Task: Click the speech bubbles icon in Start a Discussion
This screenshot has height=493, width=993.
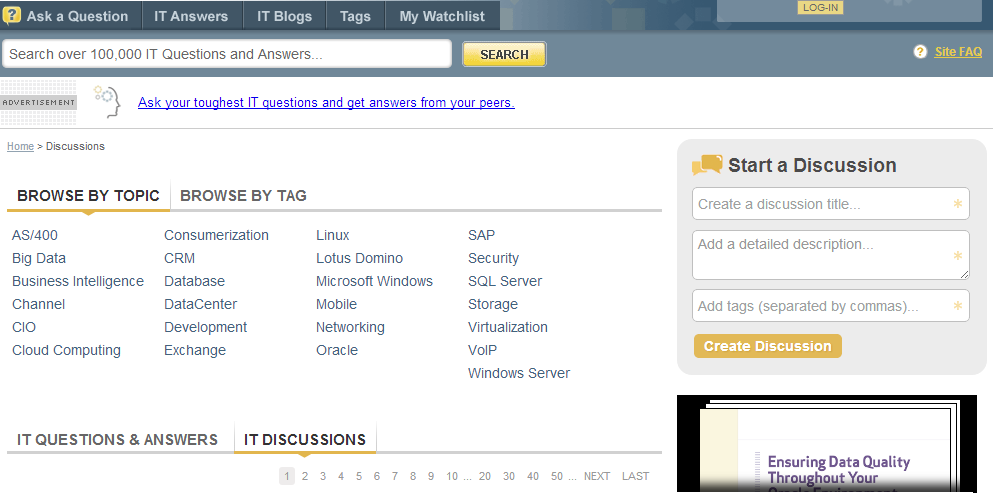Action: click(707, 165)
